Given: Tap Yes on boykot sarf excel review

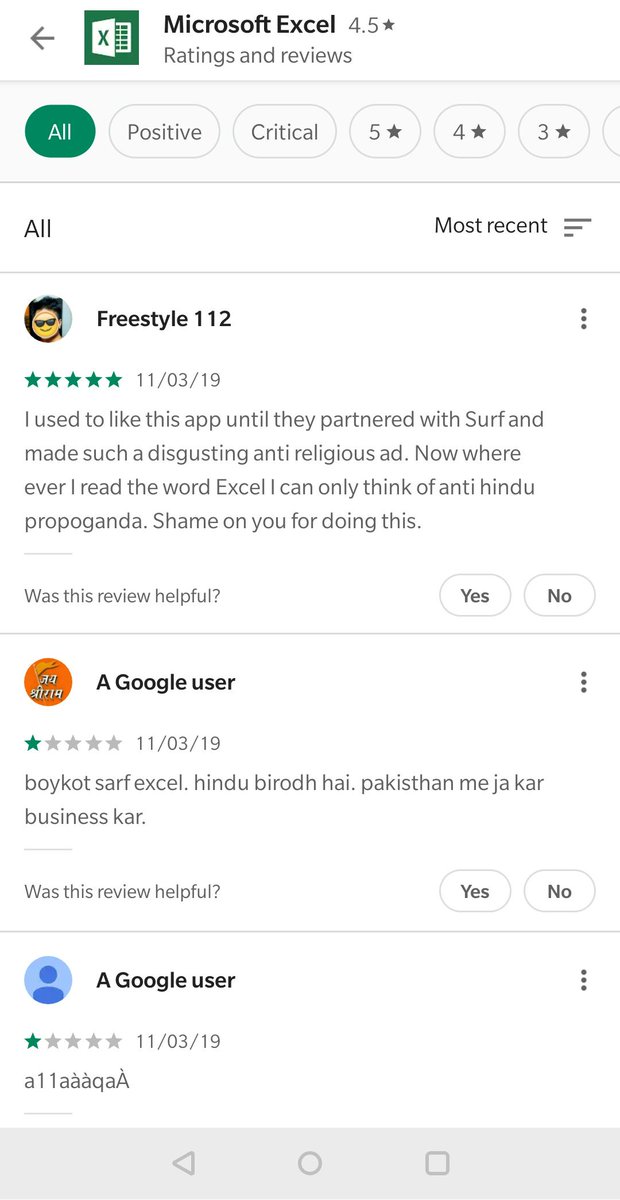Looking at the screenshot, I should click(x=475, y=891).
